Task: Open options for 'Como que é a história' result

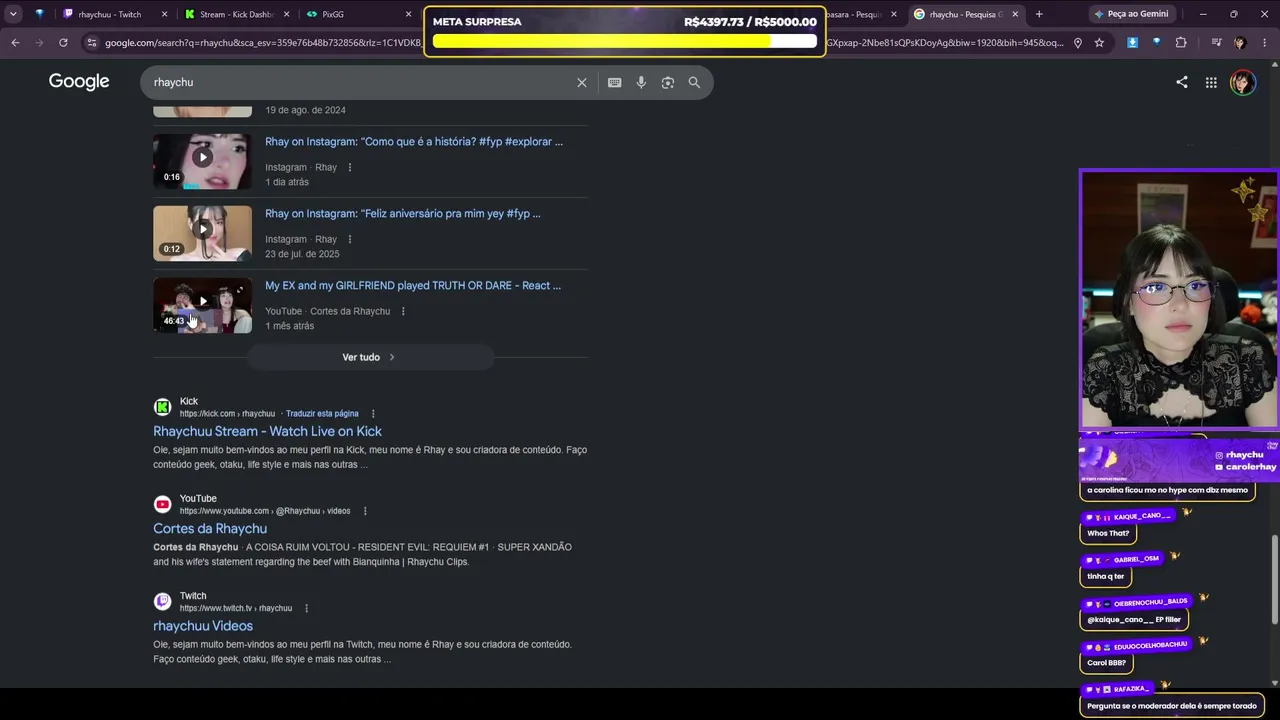Action: click(349, 168)
